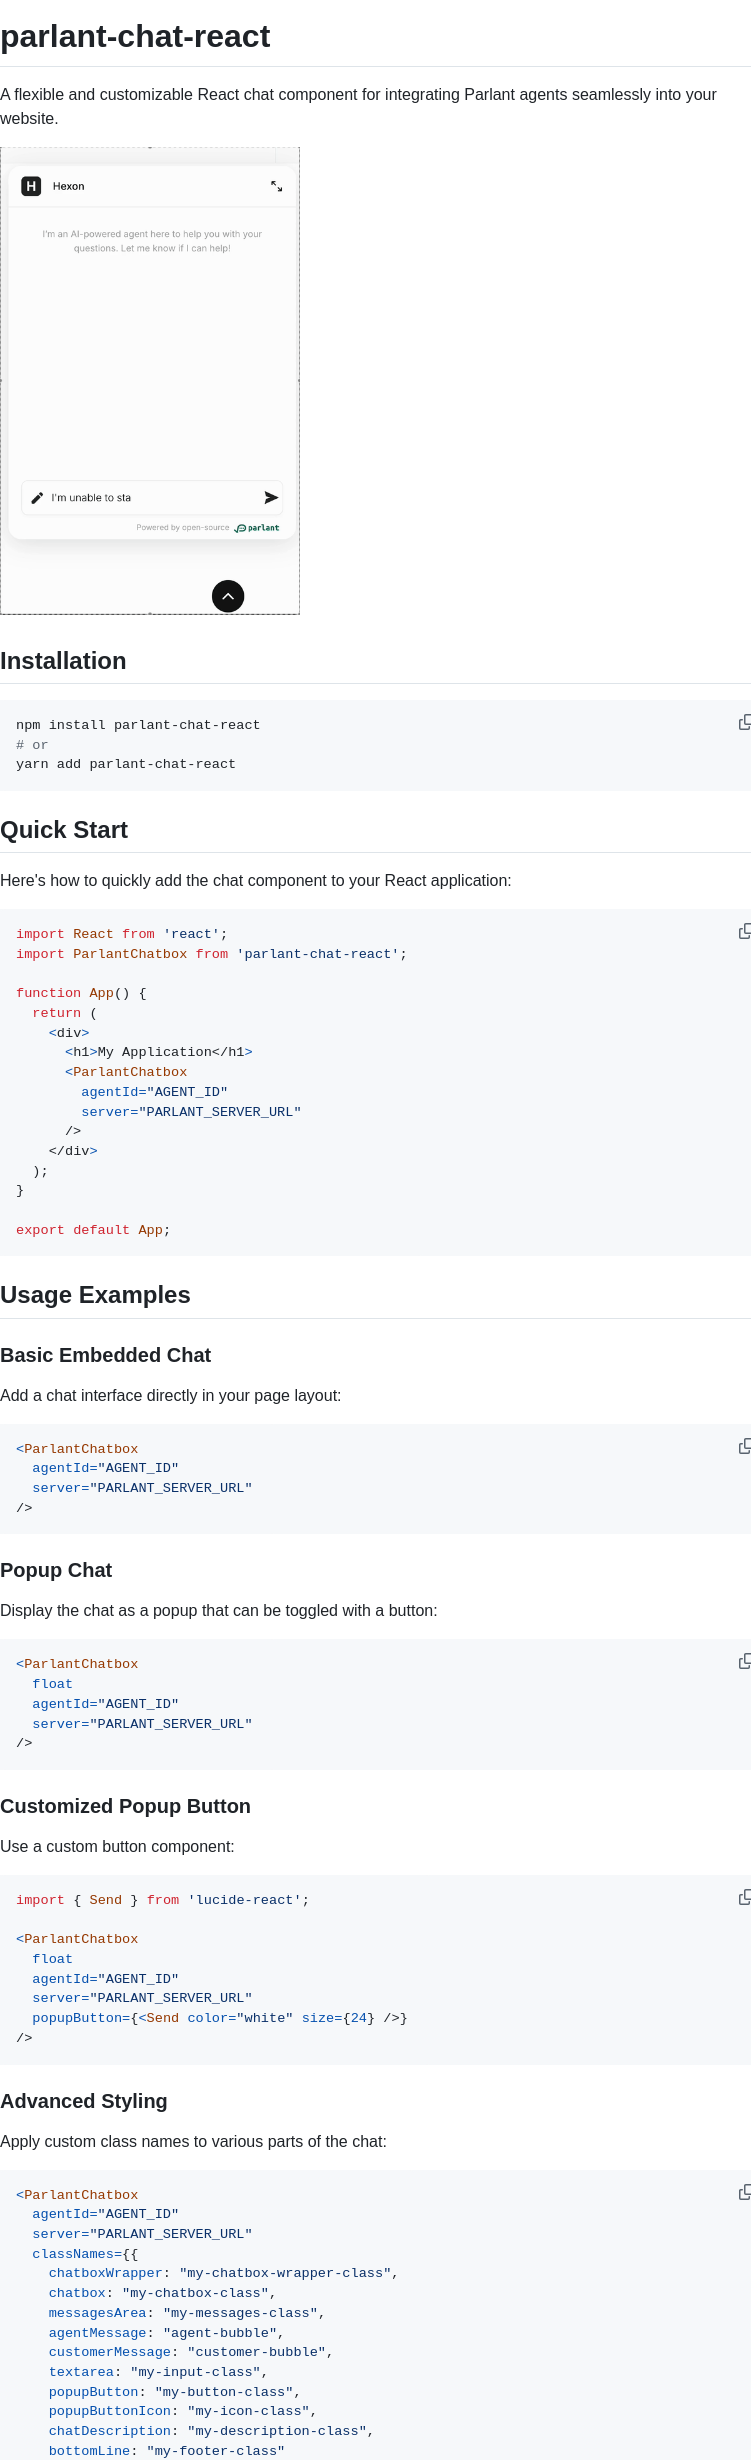Click the pencil icon in the message box
This screenshot has height=2460, width=751.
(37, 498)
